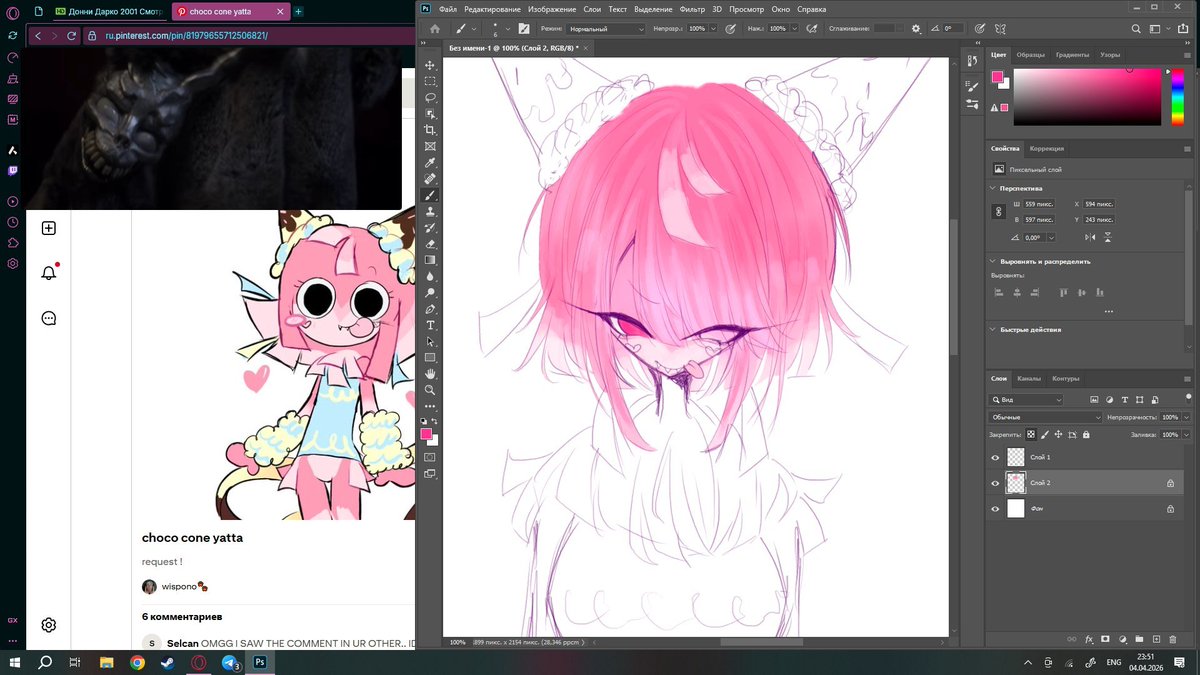Image resolution: width=1200 pixels, height=675 pixels.
Task: Select the Crop tool
Action: pos(431,130)
